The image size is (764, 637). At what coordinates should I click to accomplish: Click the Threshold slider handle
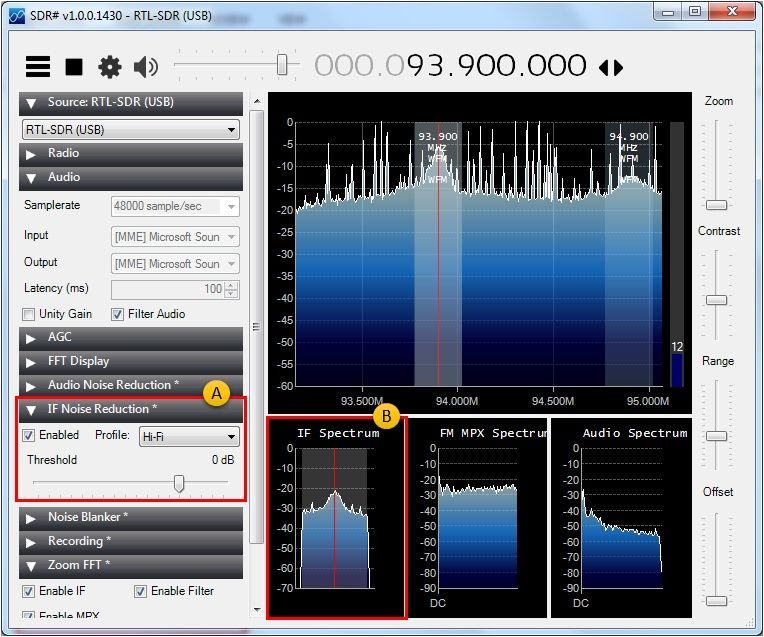point(179,483)
